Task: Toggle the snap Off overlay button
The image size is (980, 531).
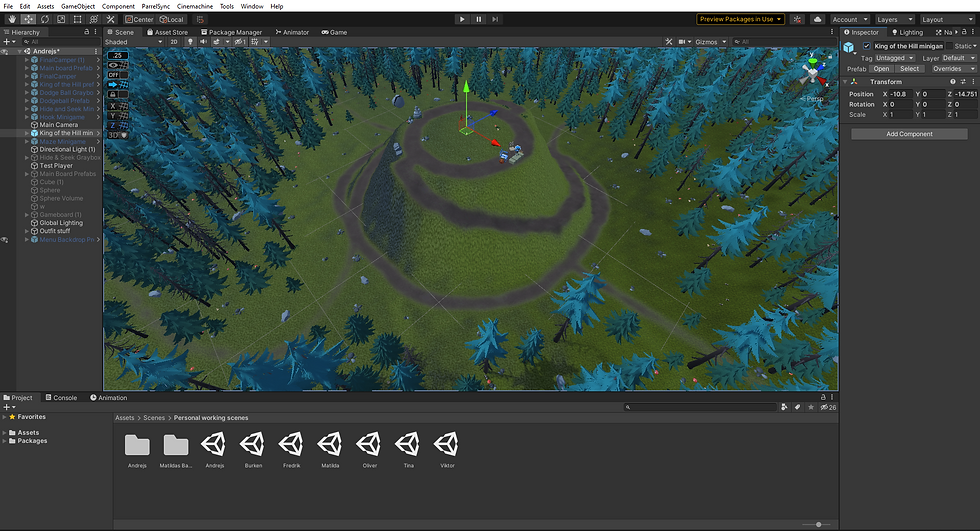Action: click(118, 74)
